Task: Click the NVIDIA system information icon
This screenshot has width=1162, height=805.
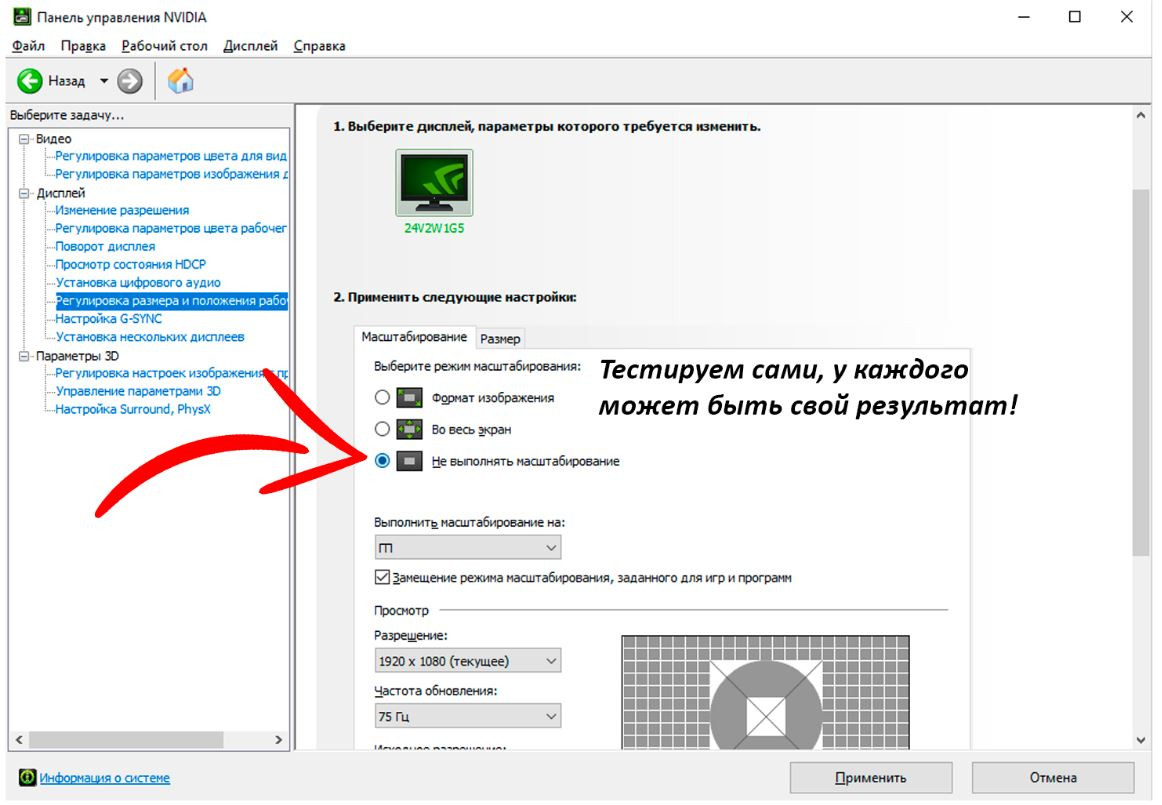Action: (28, 778)
